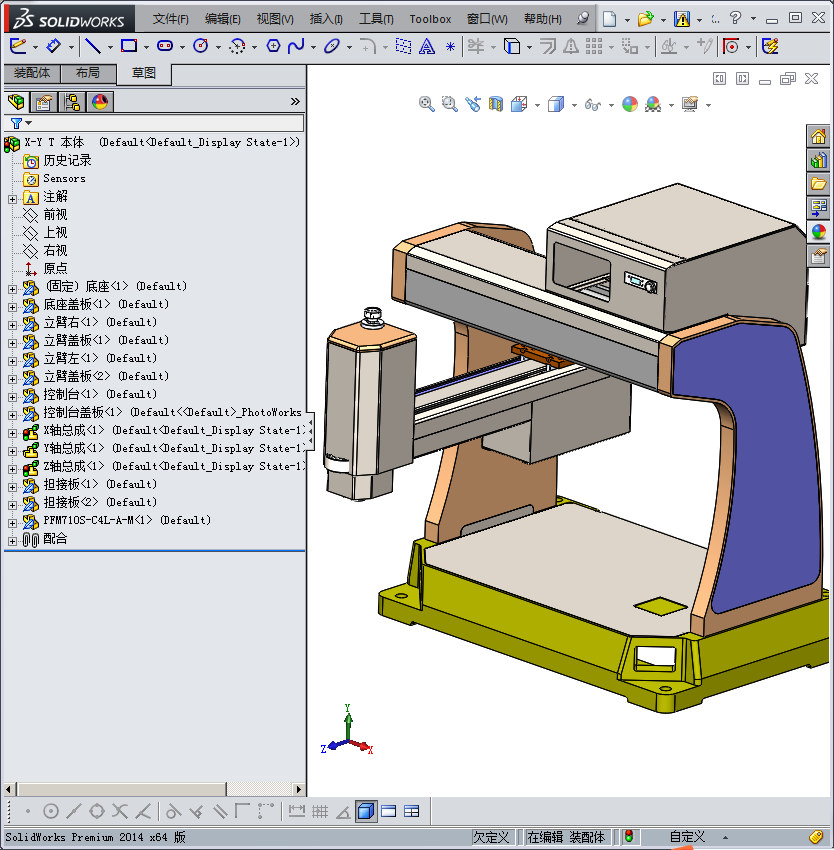This screenshot has width=834, height=850.
Task: Select the Spline sketch tool
Action: pos(296,46)
